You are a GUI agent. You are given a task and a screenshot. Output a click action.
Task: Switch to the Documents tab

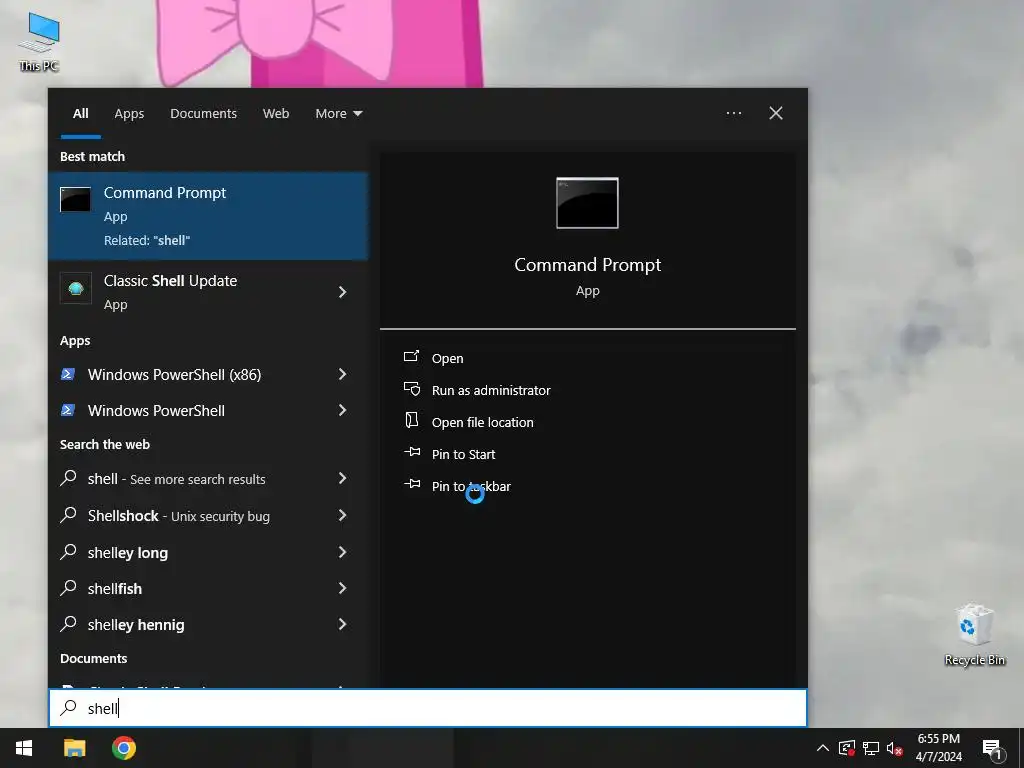tap(204, 114)
